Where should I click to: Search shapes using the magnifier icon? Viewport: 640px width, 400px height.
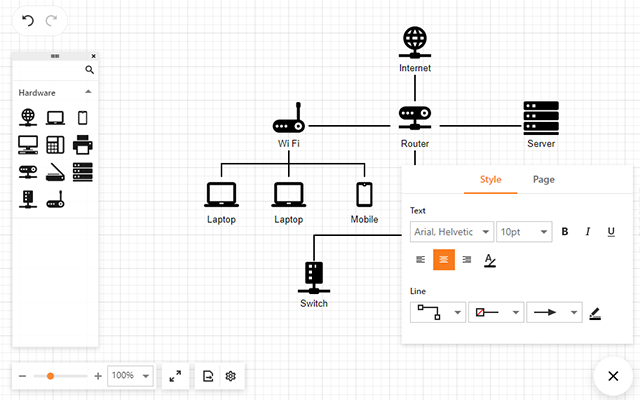pyautogui.click(x=89, y=70)
